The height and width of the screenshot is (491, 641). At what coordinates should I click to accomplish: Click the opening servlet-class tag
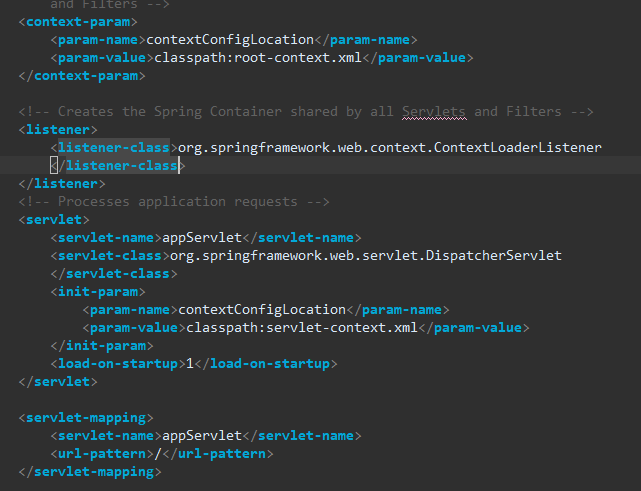coord(110,256)
